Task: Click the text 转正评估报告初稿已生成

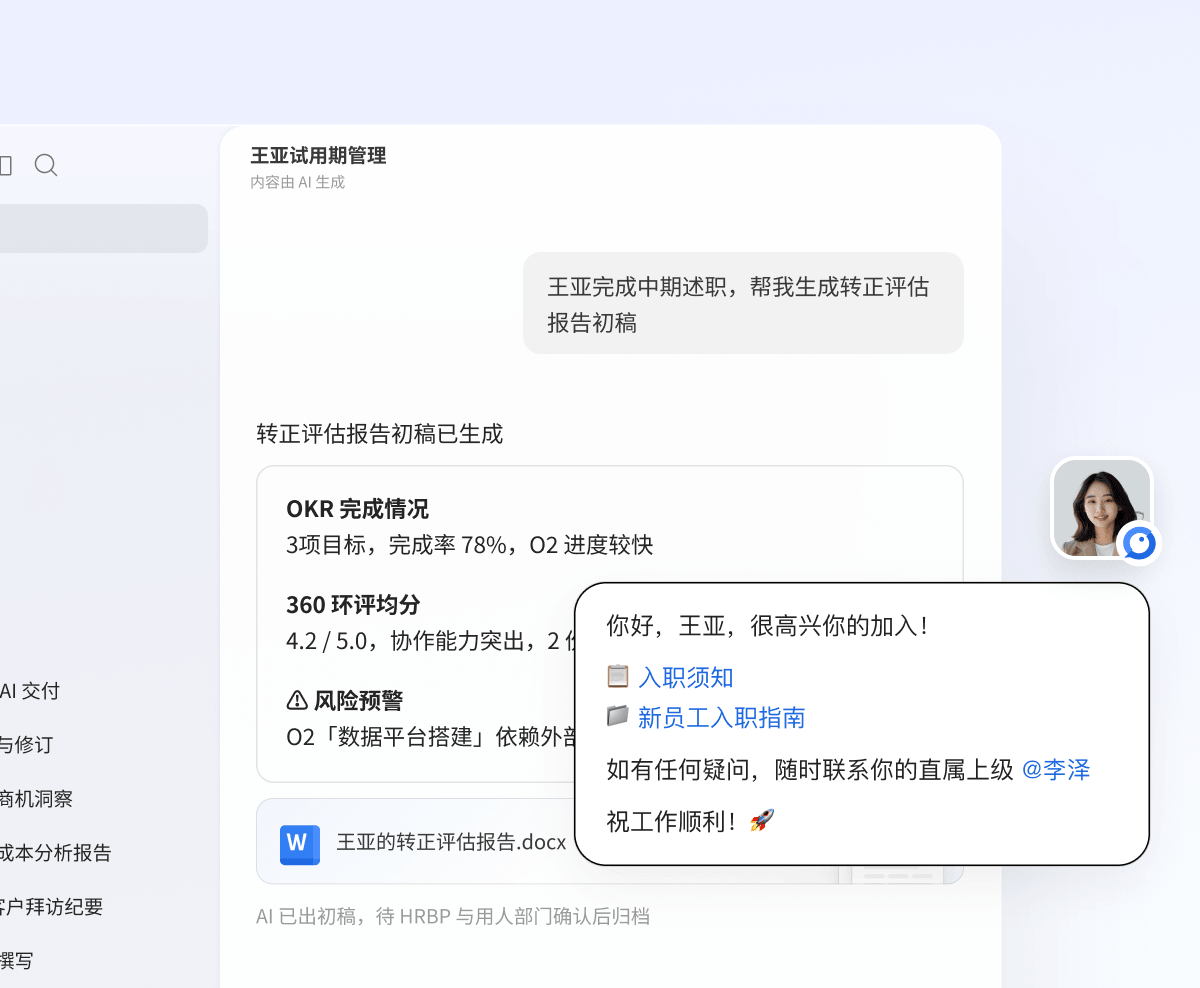Action: (380, 434)
